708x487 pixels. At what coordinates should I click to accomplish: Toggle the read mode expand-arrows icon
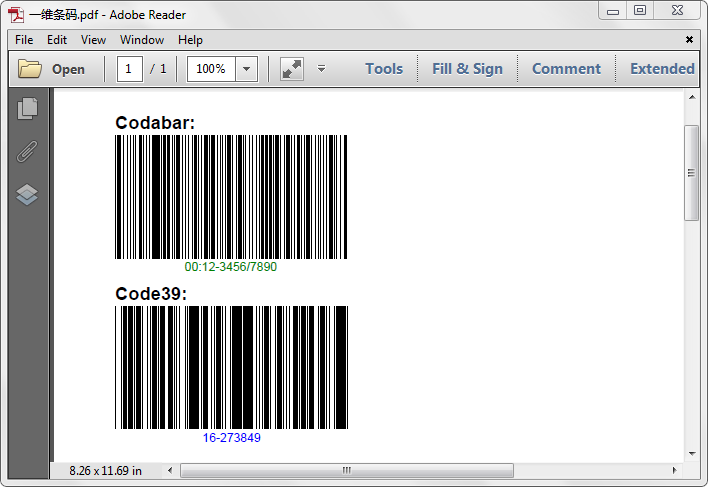tap(292, 69)
